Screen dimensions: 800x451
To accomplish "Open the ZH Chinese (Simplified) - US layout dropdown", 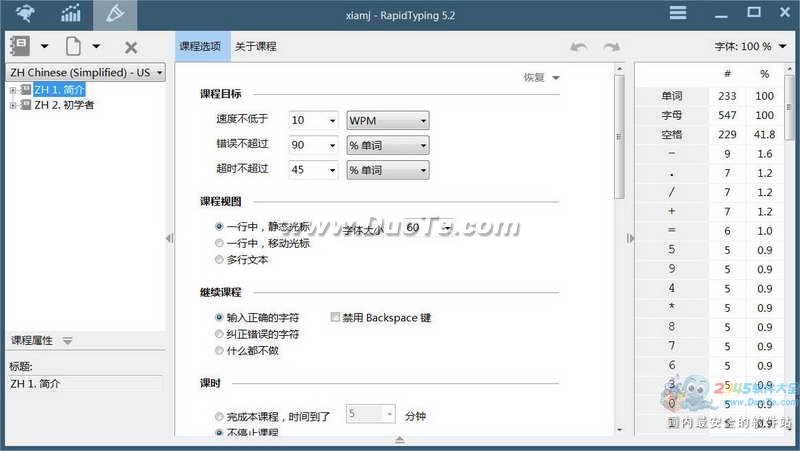I will (x=86, y=72).
